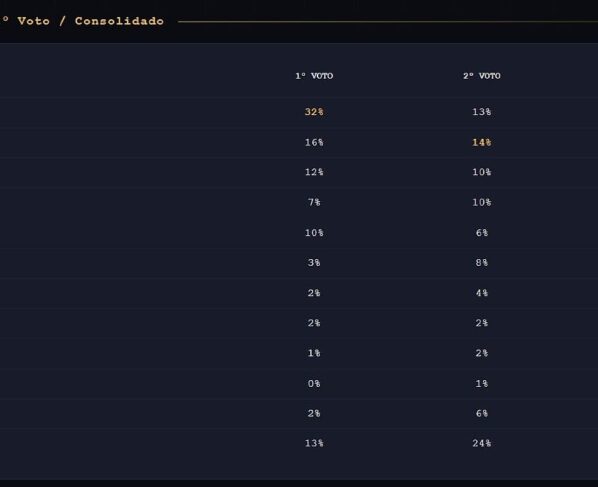
Task: Select the 3% value in 1° VOTO
Action: pos(314,263)
